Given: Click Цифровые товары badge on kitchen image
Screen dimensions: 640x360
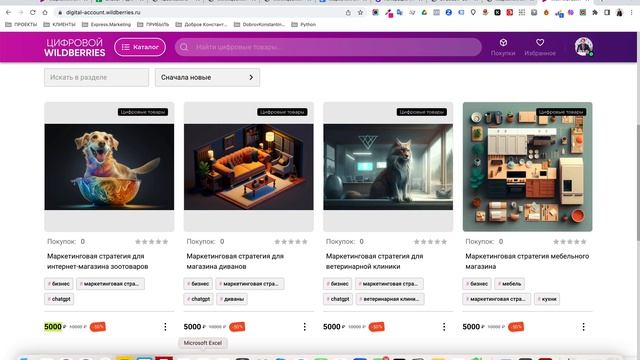Looking at the screenshot, I should click(561, 112).
